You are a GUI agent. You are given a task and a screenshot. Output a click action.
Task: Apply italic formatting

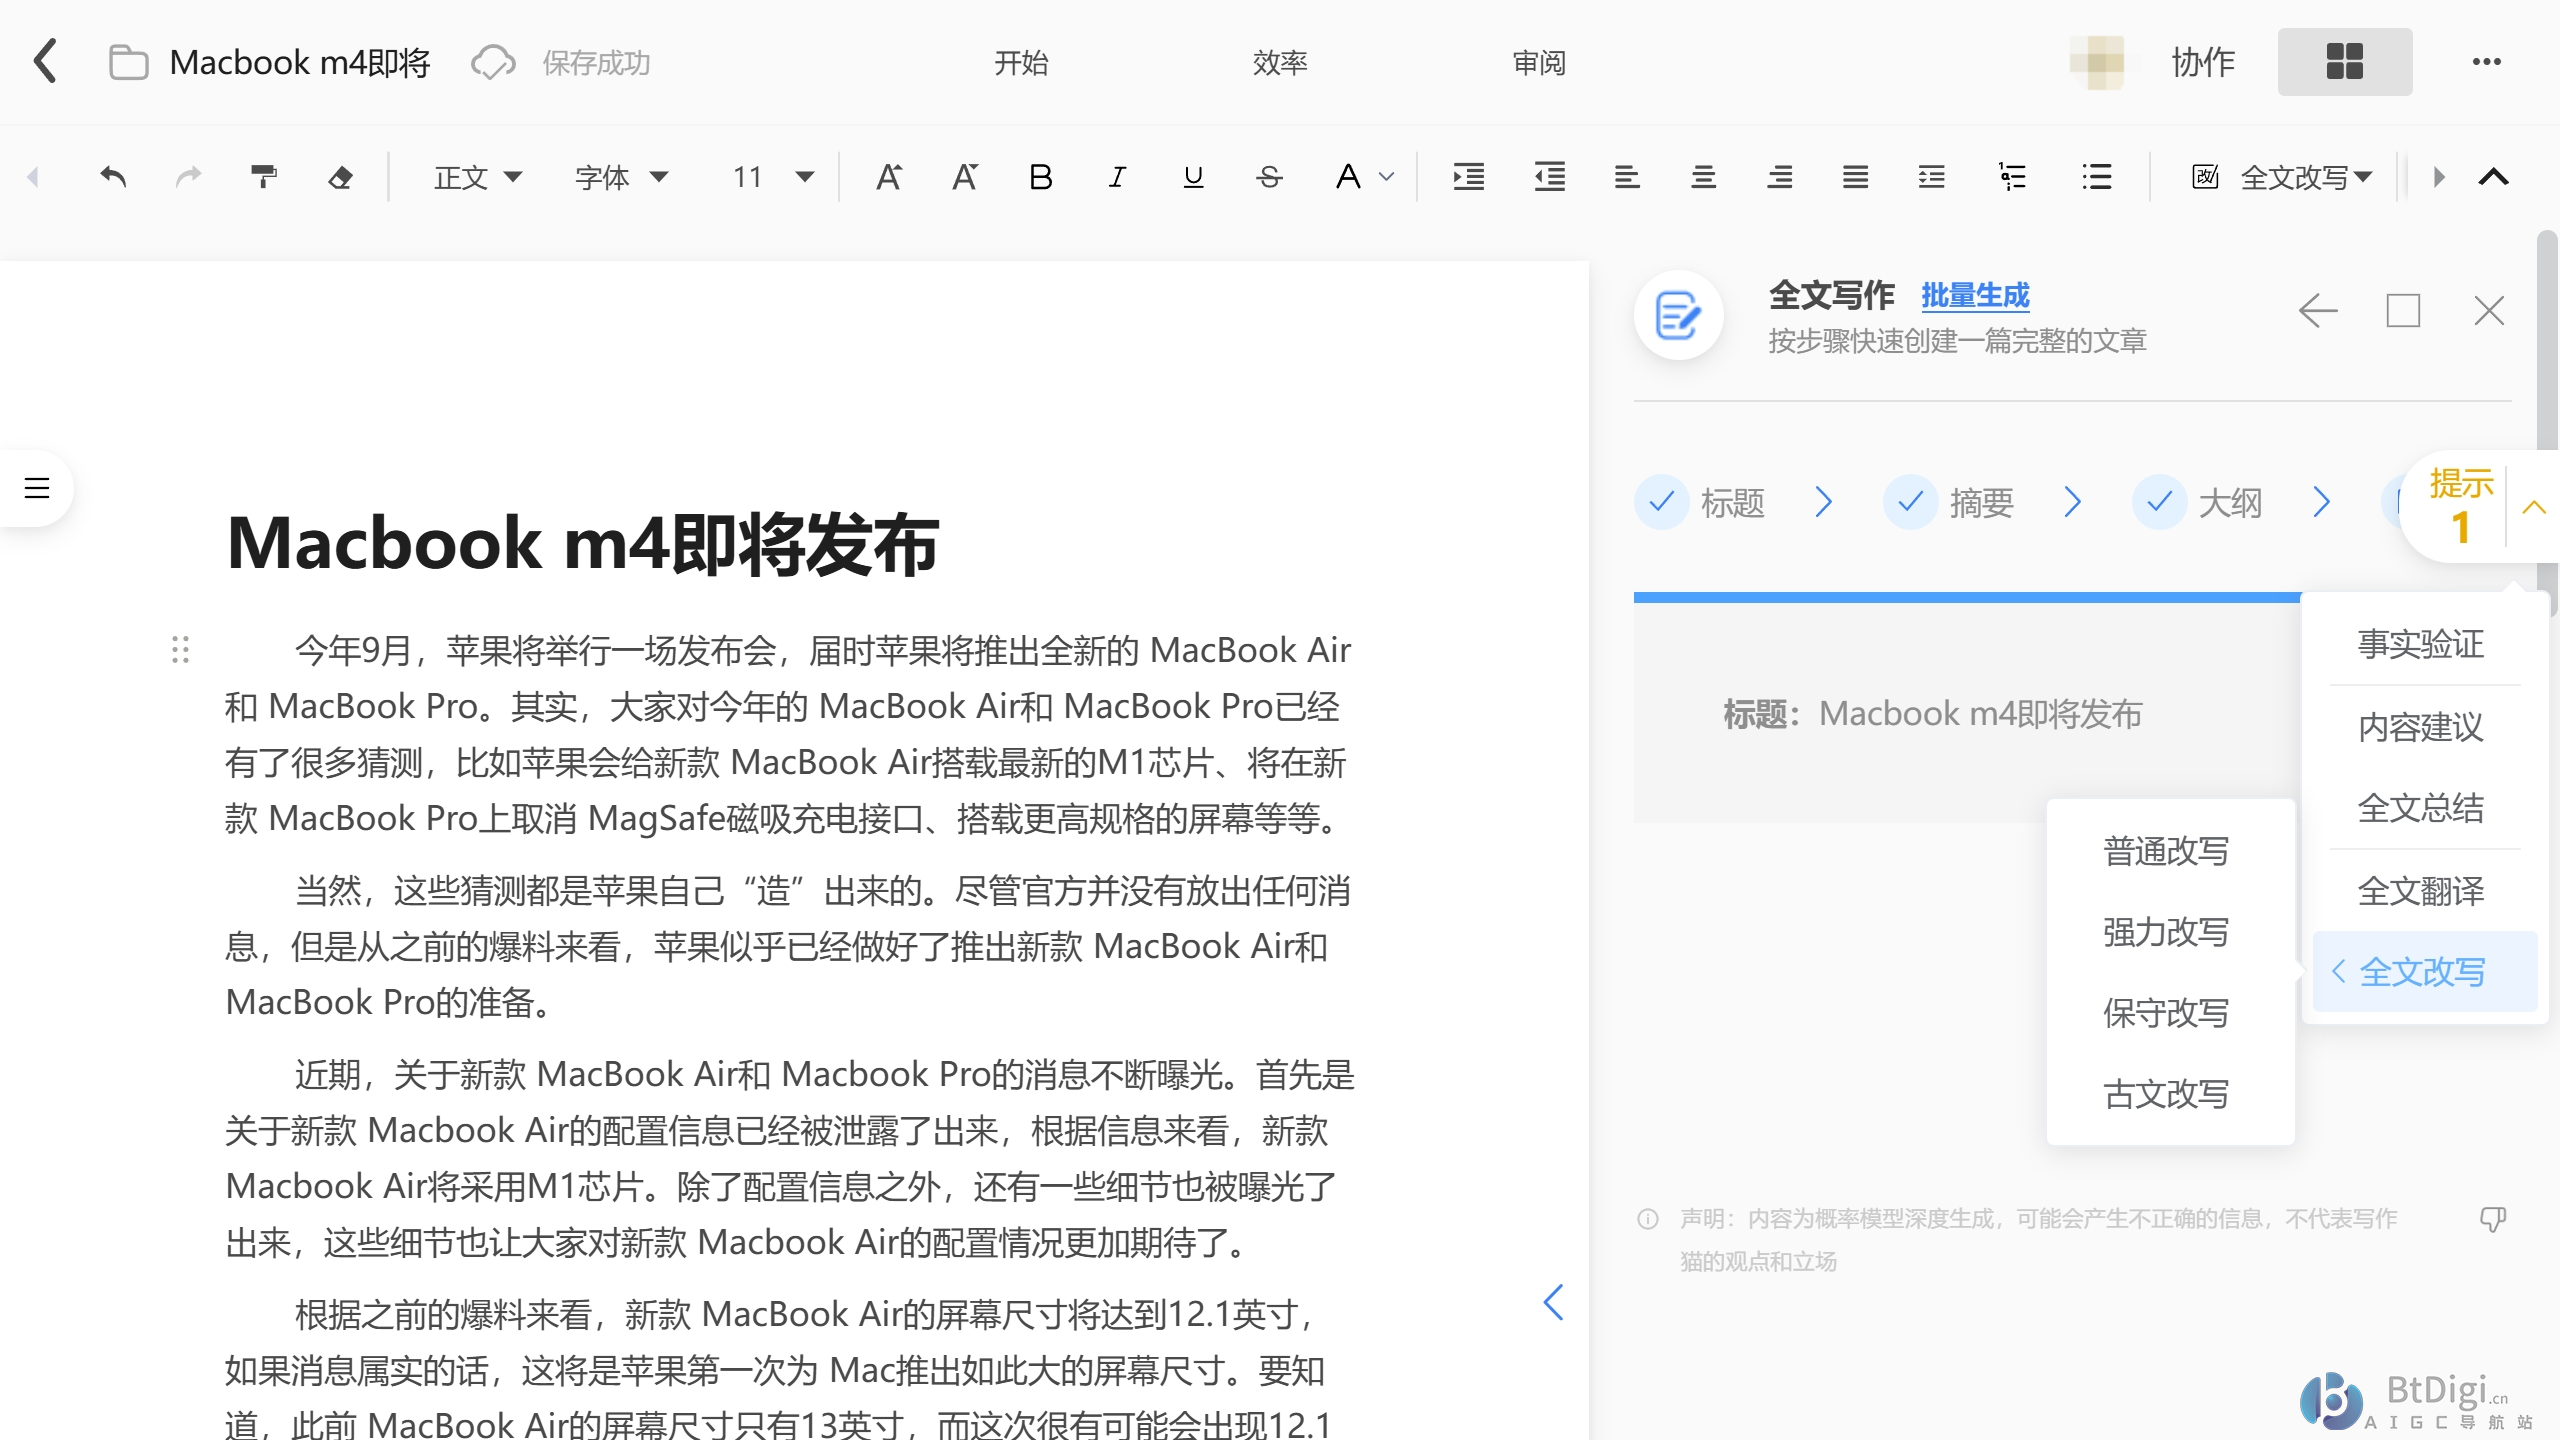[x=1117, y=177]
